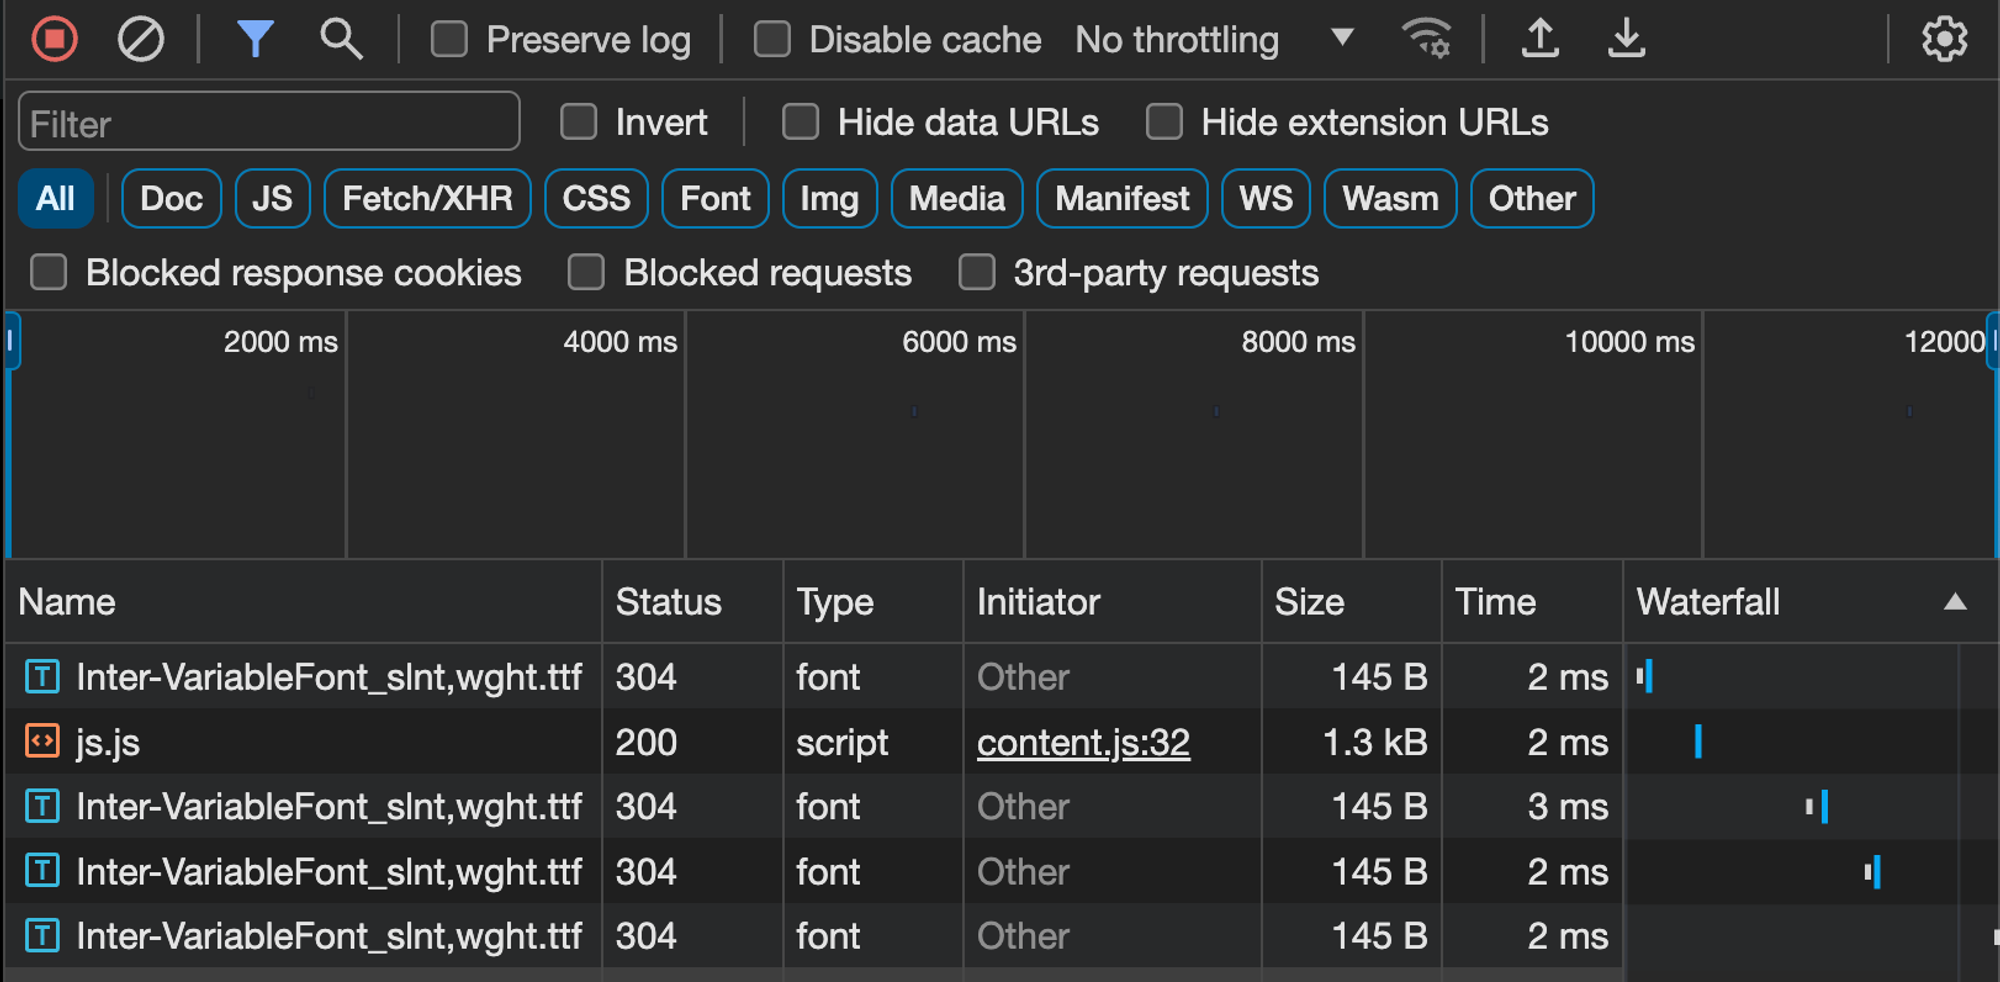Open Network settings gear
2000x982 pixels.
(1944, 40)
